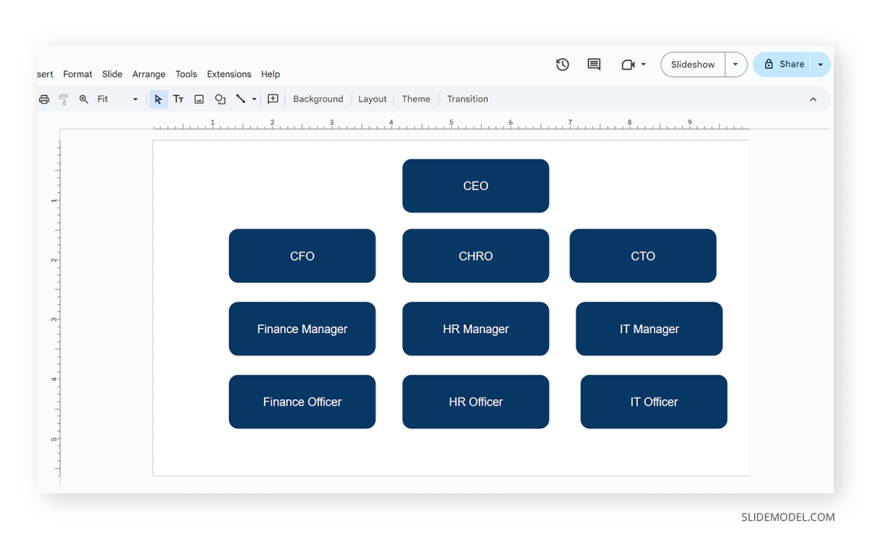Viewport: 870px width, 539px height.
Task: Select the IT Officer shape
Action: (x=654, y=402)
